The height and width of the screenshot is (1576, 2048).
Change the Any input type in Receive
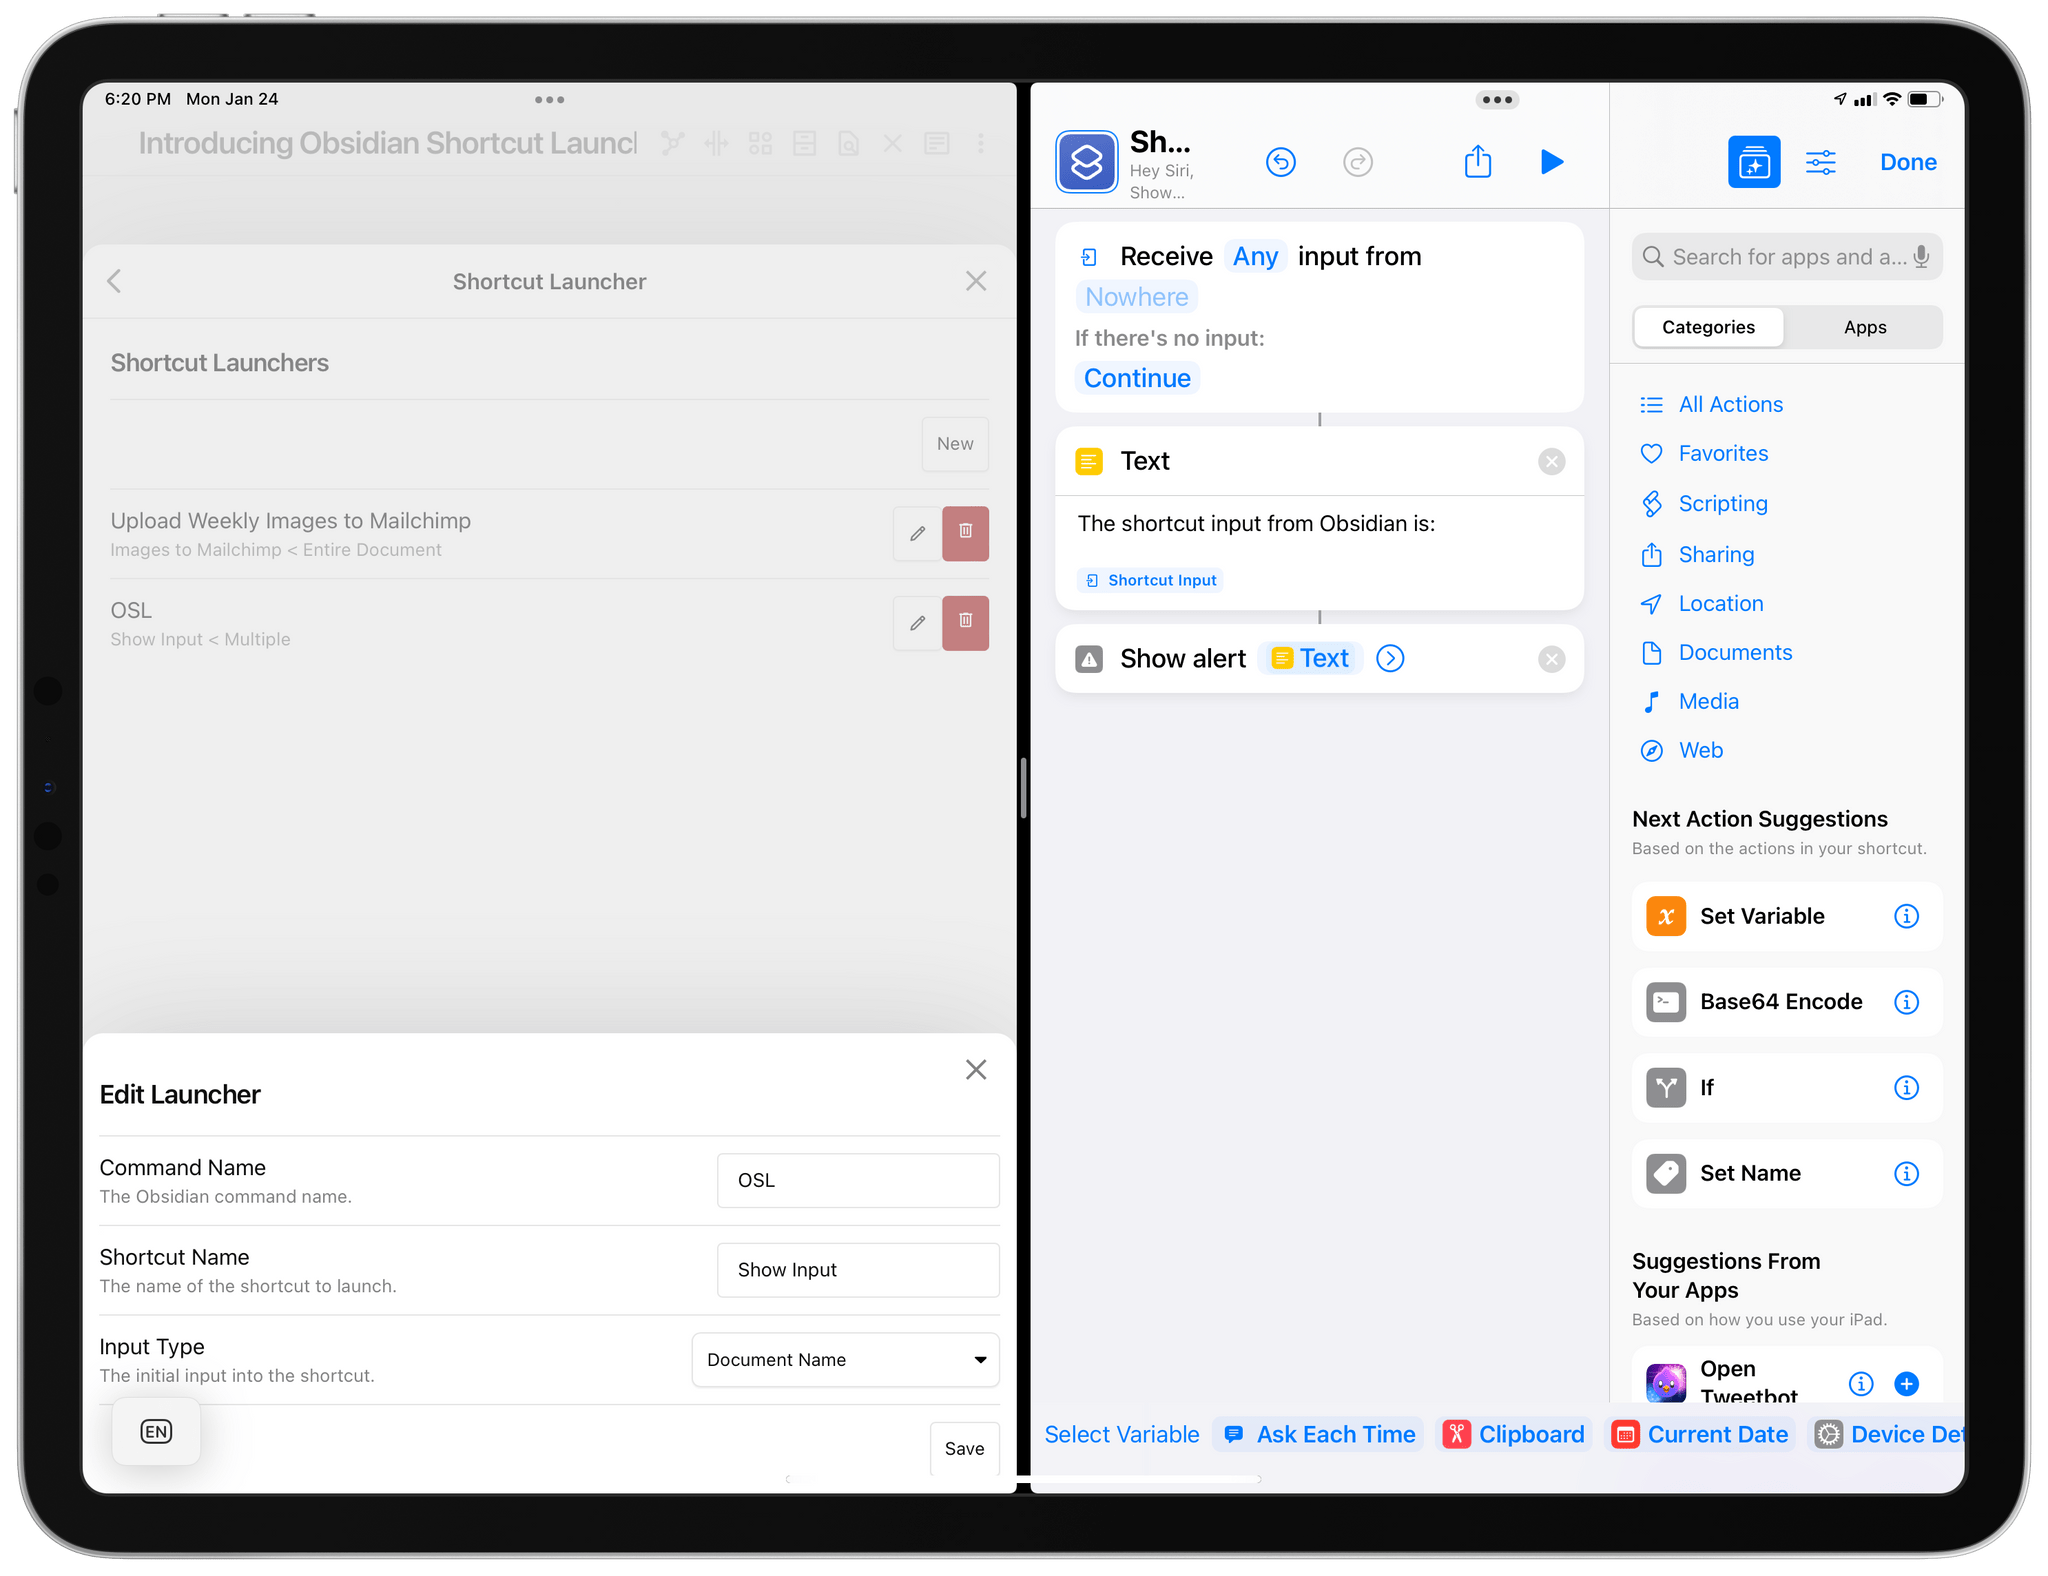coord(1254,256)
